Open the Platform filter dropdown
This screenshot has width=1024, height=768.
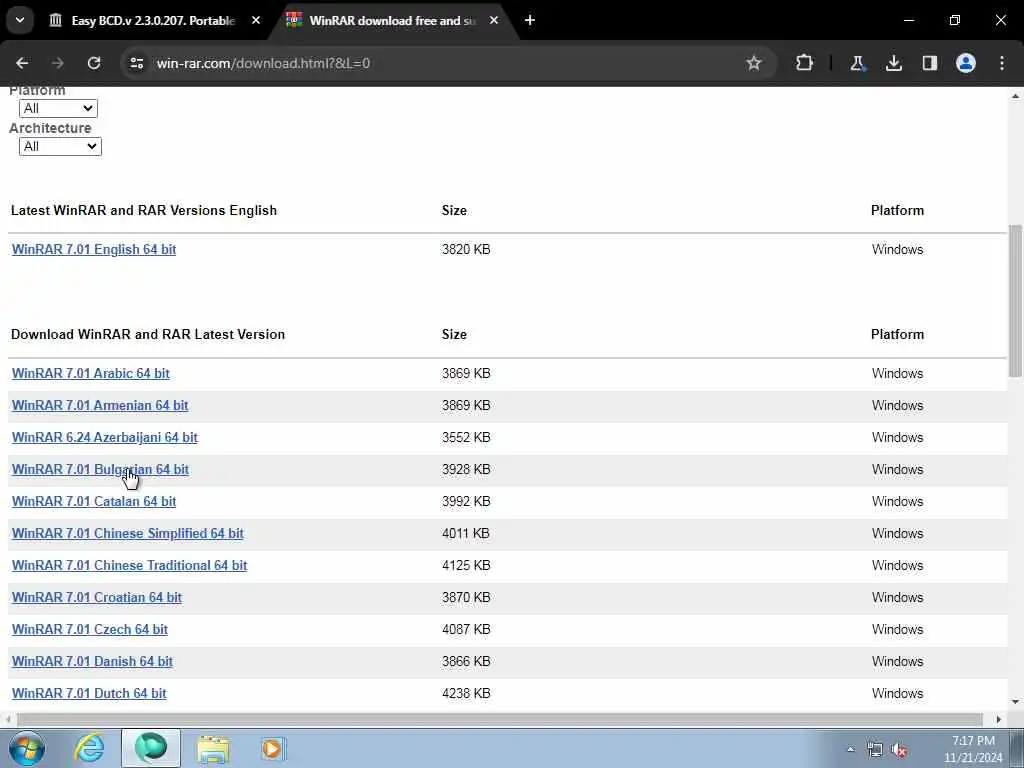pyautogui.click(x=58, y=108)
